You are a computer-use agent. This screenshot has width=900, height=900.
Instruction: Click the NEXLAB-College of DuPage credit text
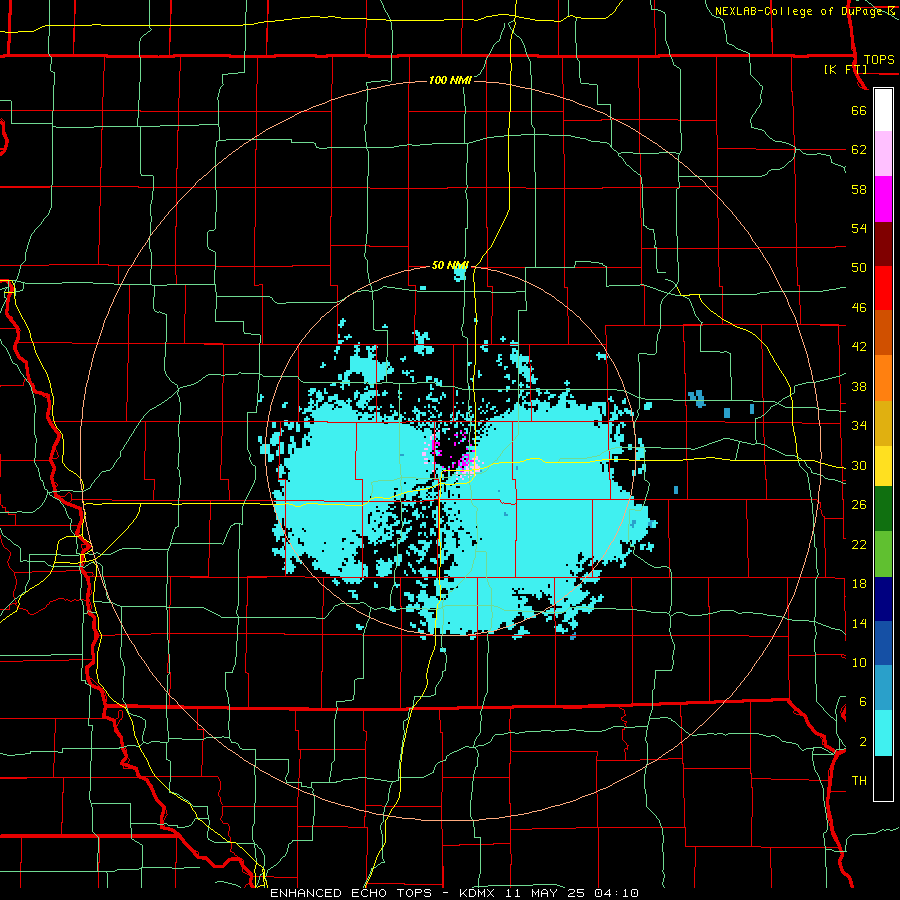798,11
